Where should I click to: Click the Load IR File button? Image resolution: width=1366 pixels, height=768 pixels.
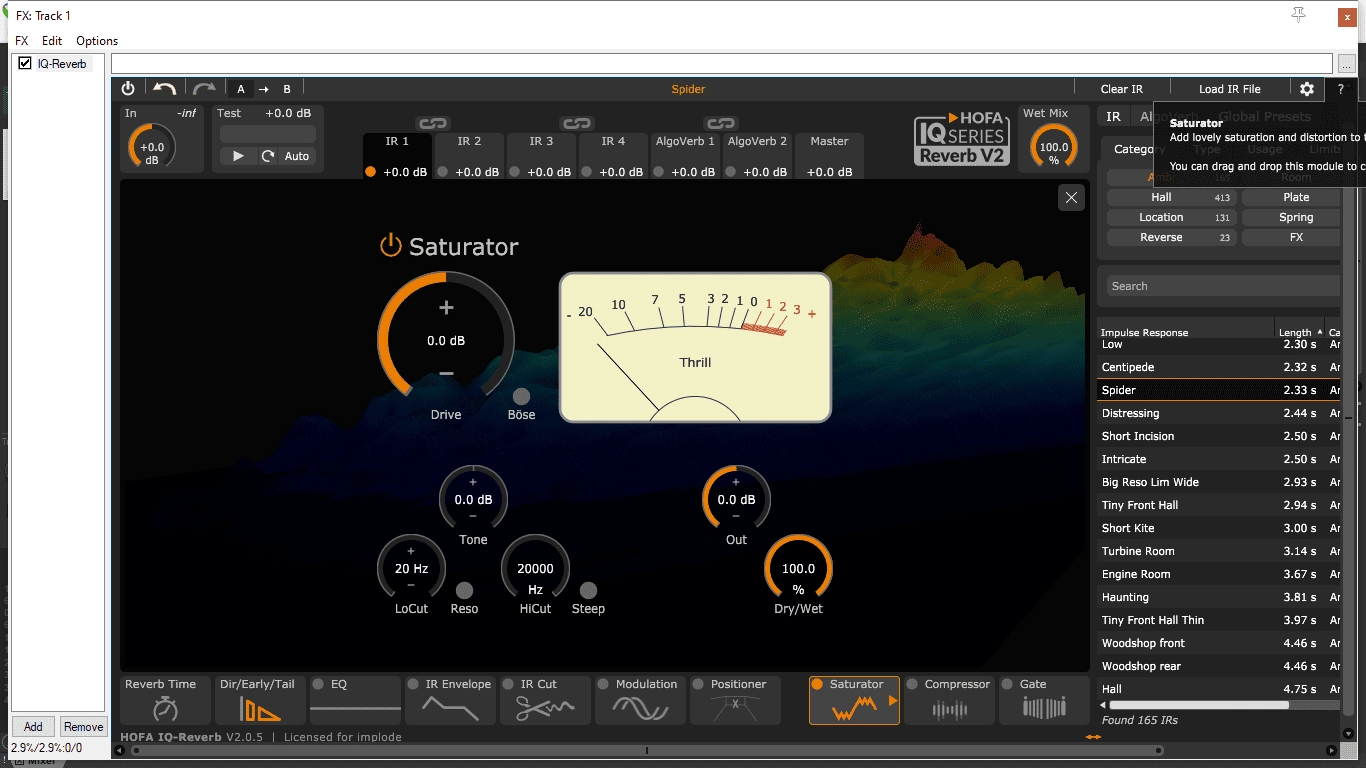[x=1230, y=89]
